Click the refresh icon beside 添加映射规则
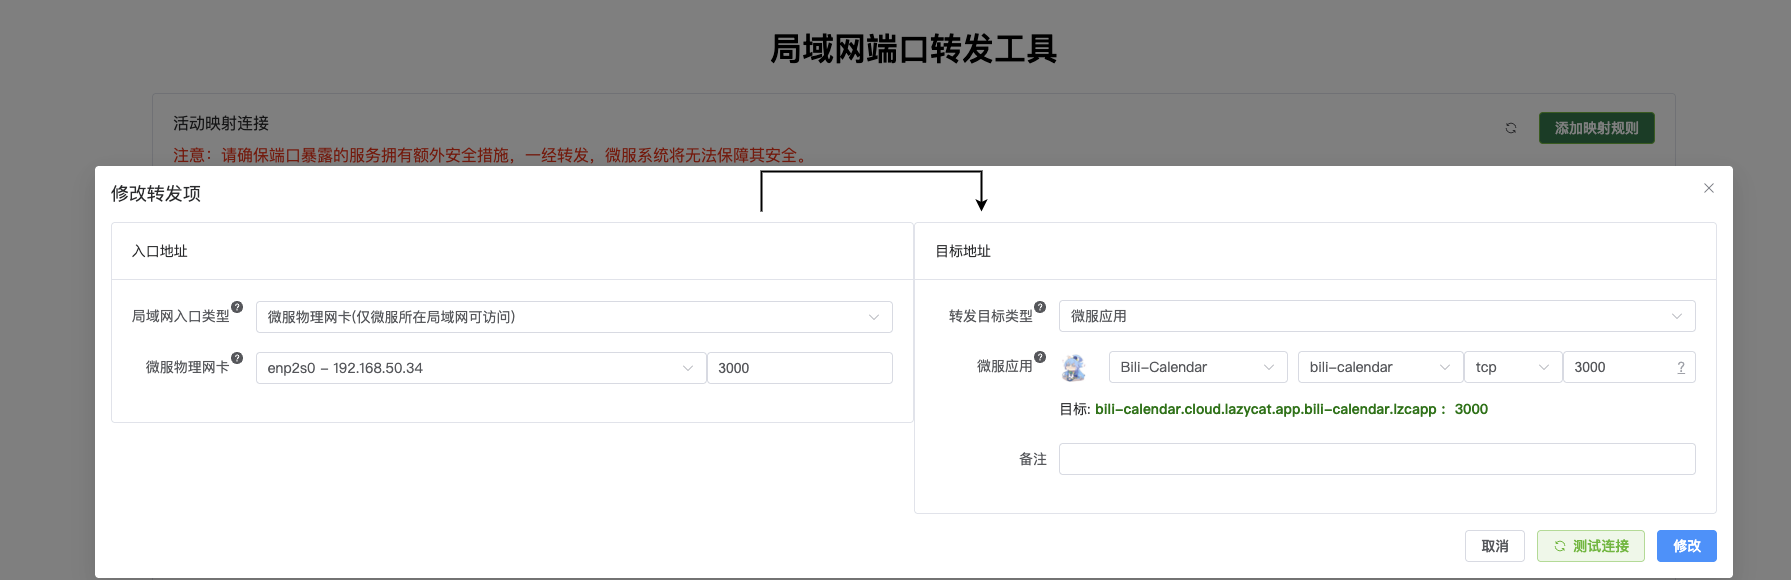This screenshot has width=1791, height=580. coord(1511,128)
